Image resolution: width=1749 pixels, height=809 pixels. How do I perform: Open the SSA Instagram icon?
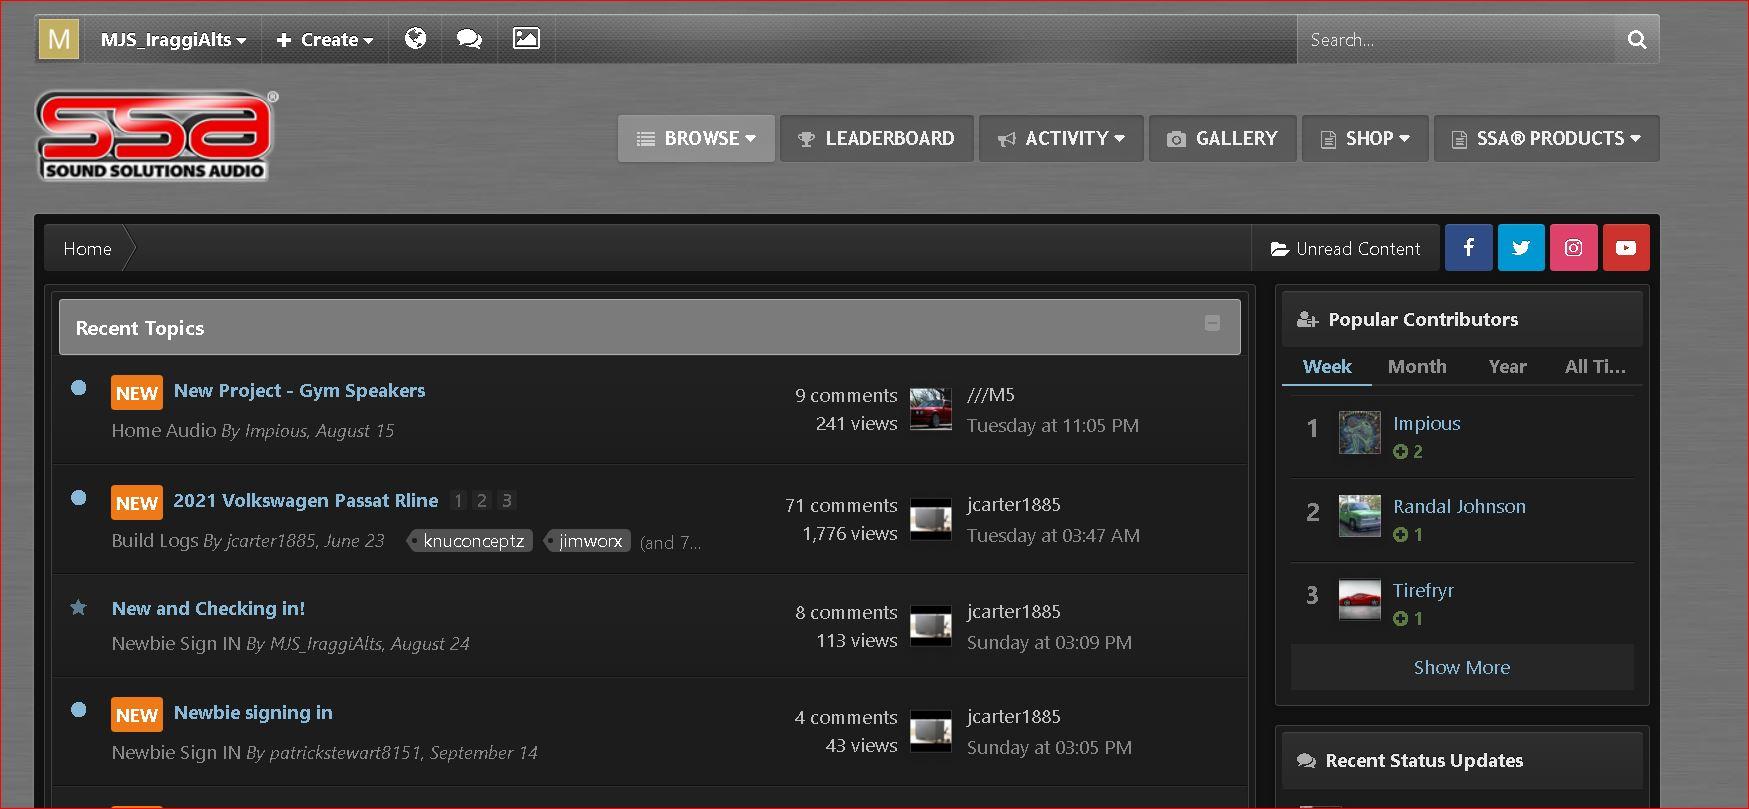point(1574,248)
